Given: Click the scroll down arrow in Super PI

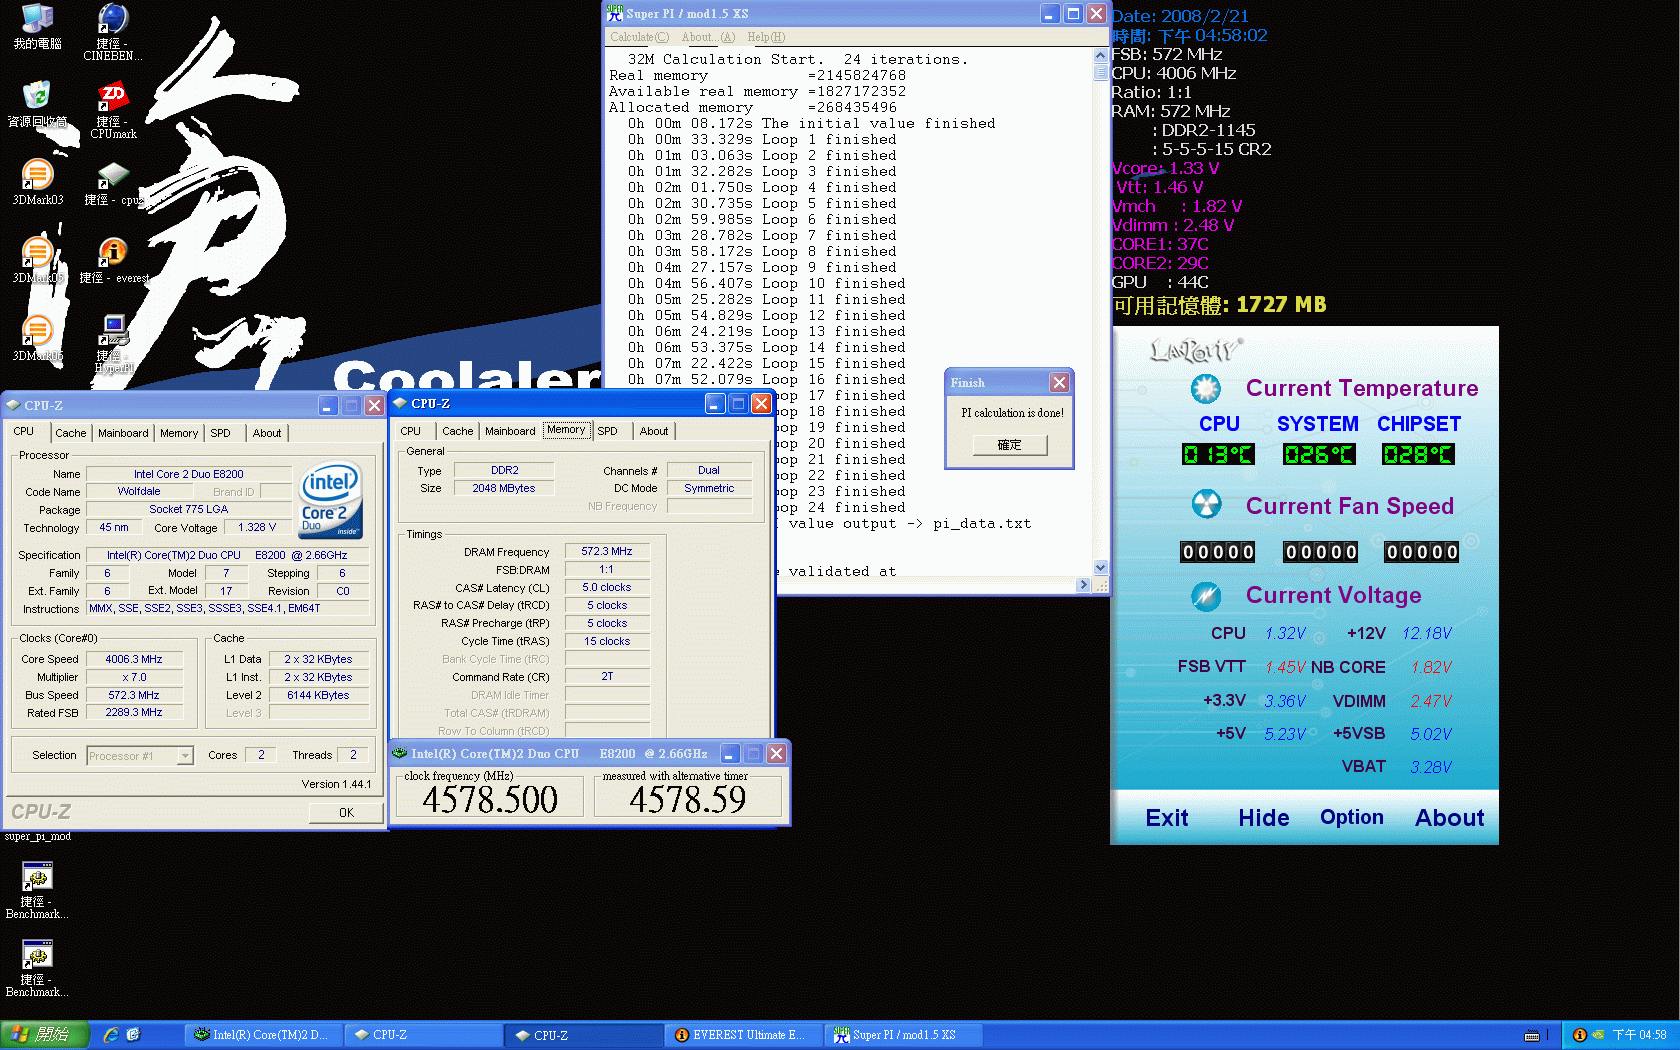Looking at the screenshot, I should pos(1100,567).
